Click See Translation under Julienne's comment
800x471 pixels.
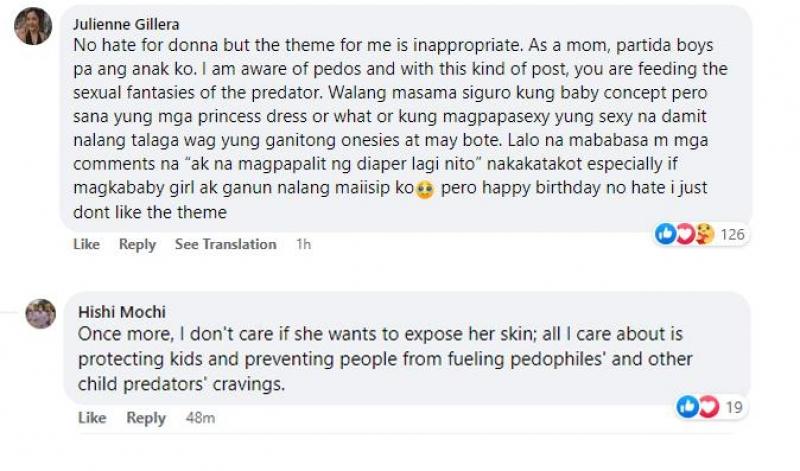(225, 244)
